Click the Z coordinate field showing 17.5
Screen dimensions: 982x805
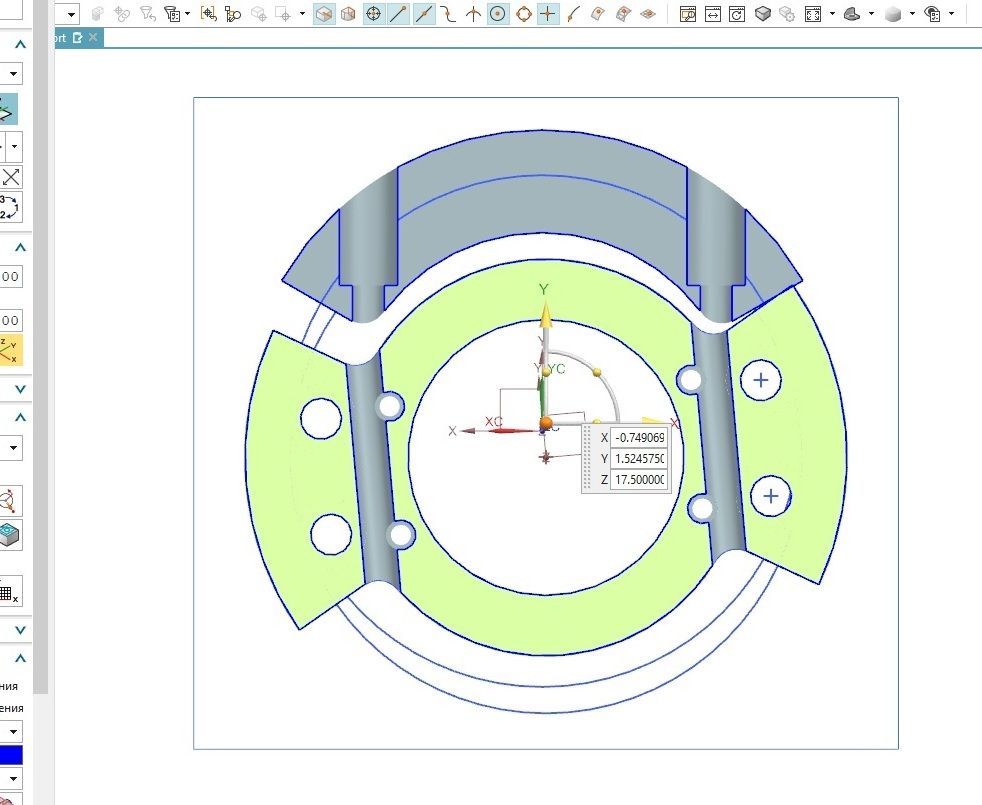[639, 480]
